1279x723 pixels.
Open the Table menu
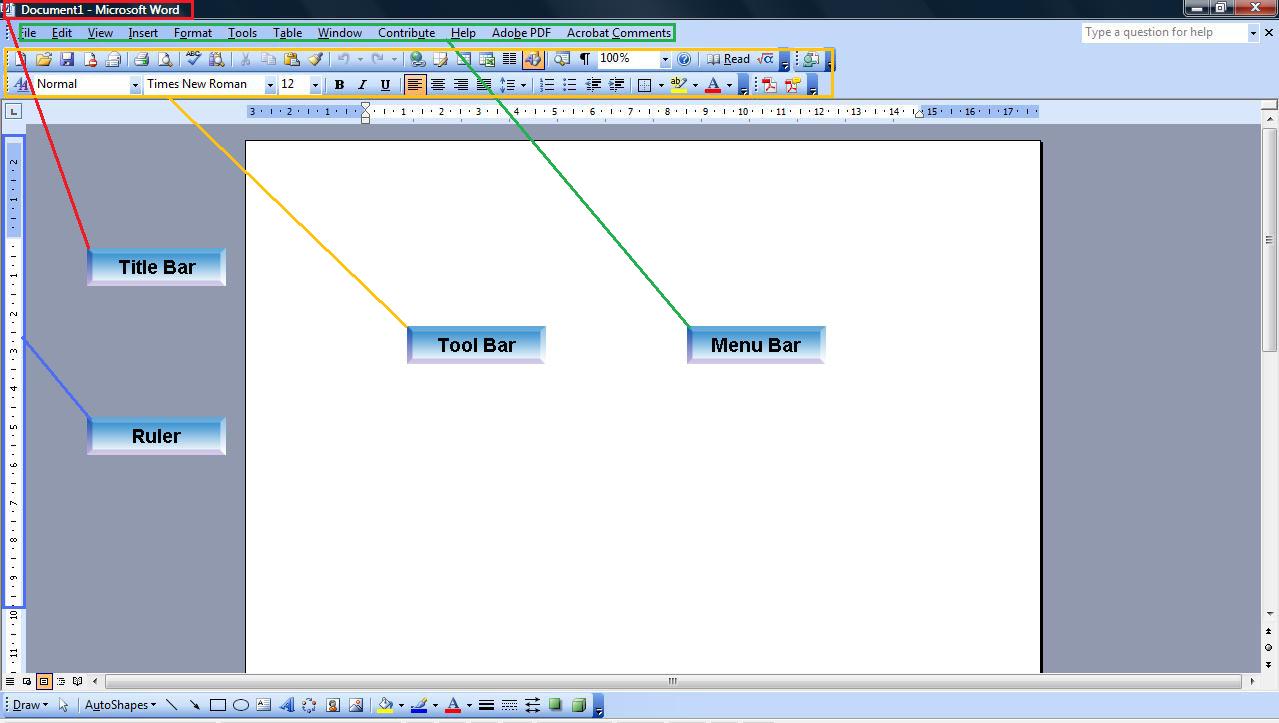tap(287, 33)
